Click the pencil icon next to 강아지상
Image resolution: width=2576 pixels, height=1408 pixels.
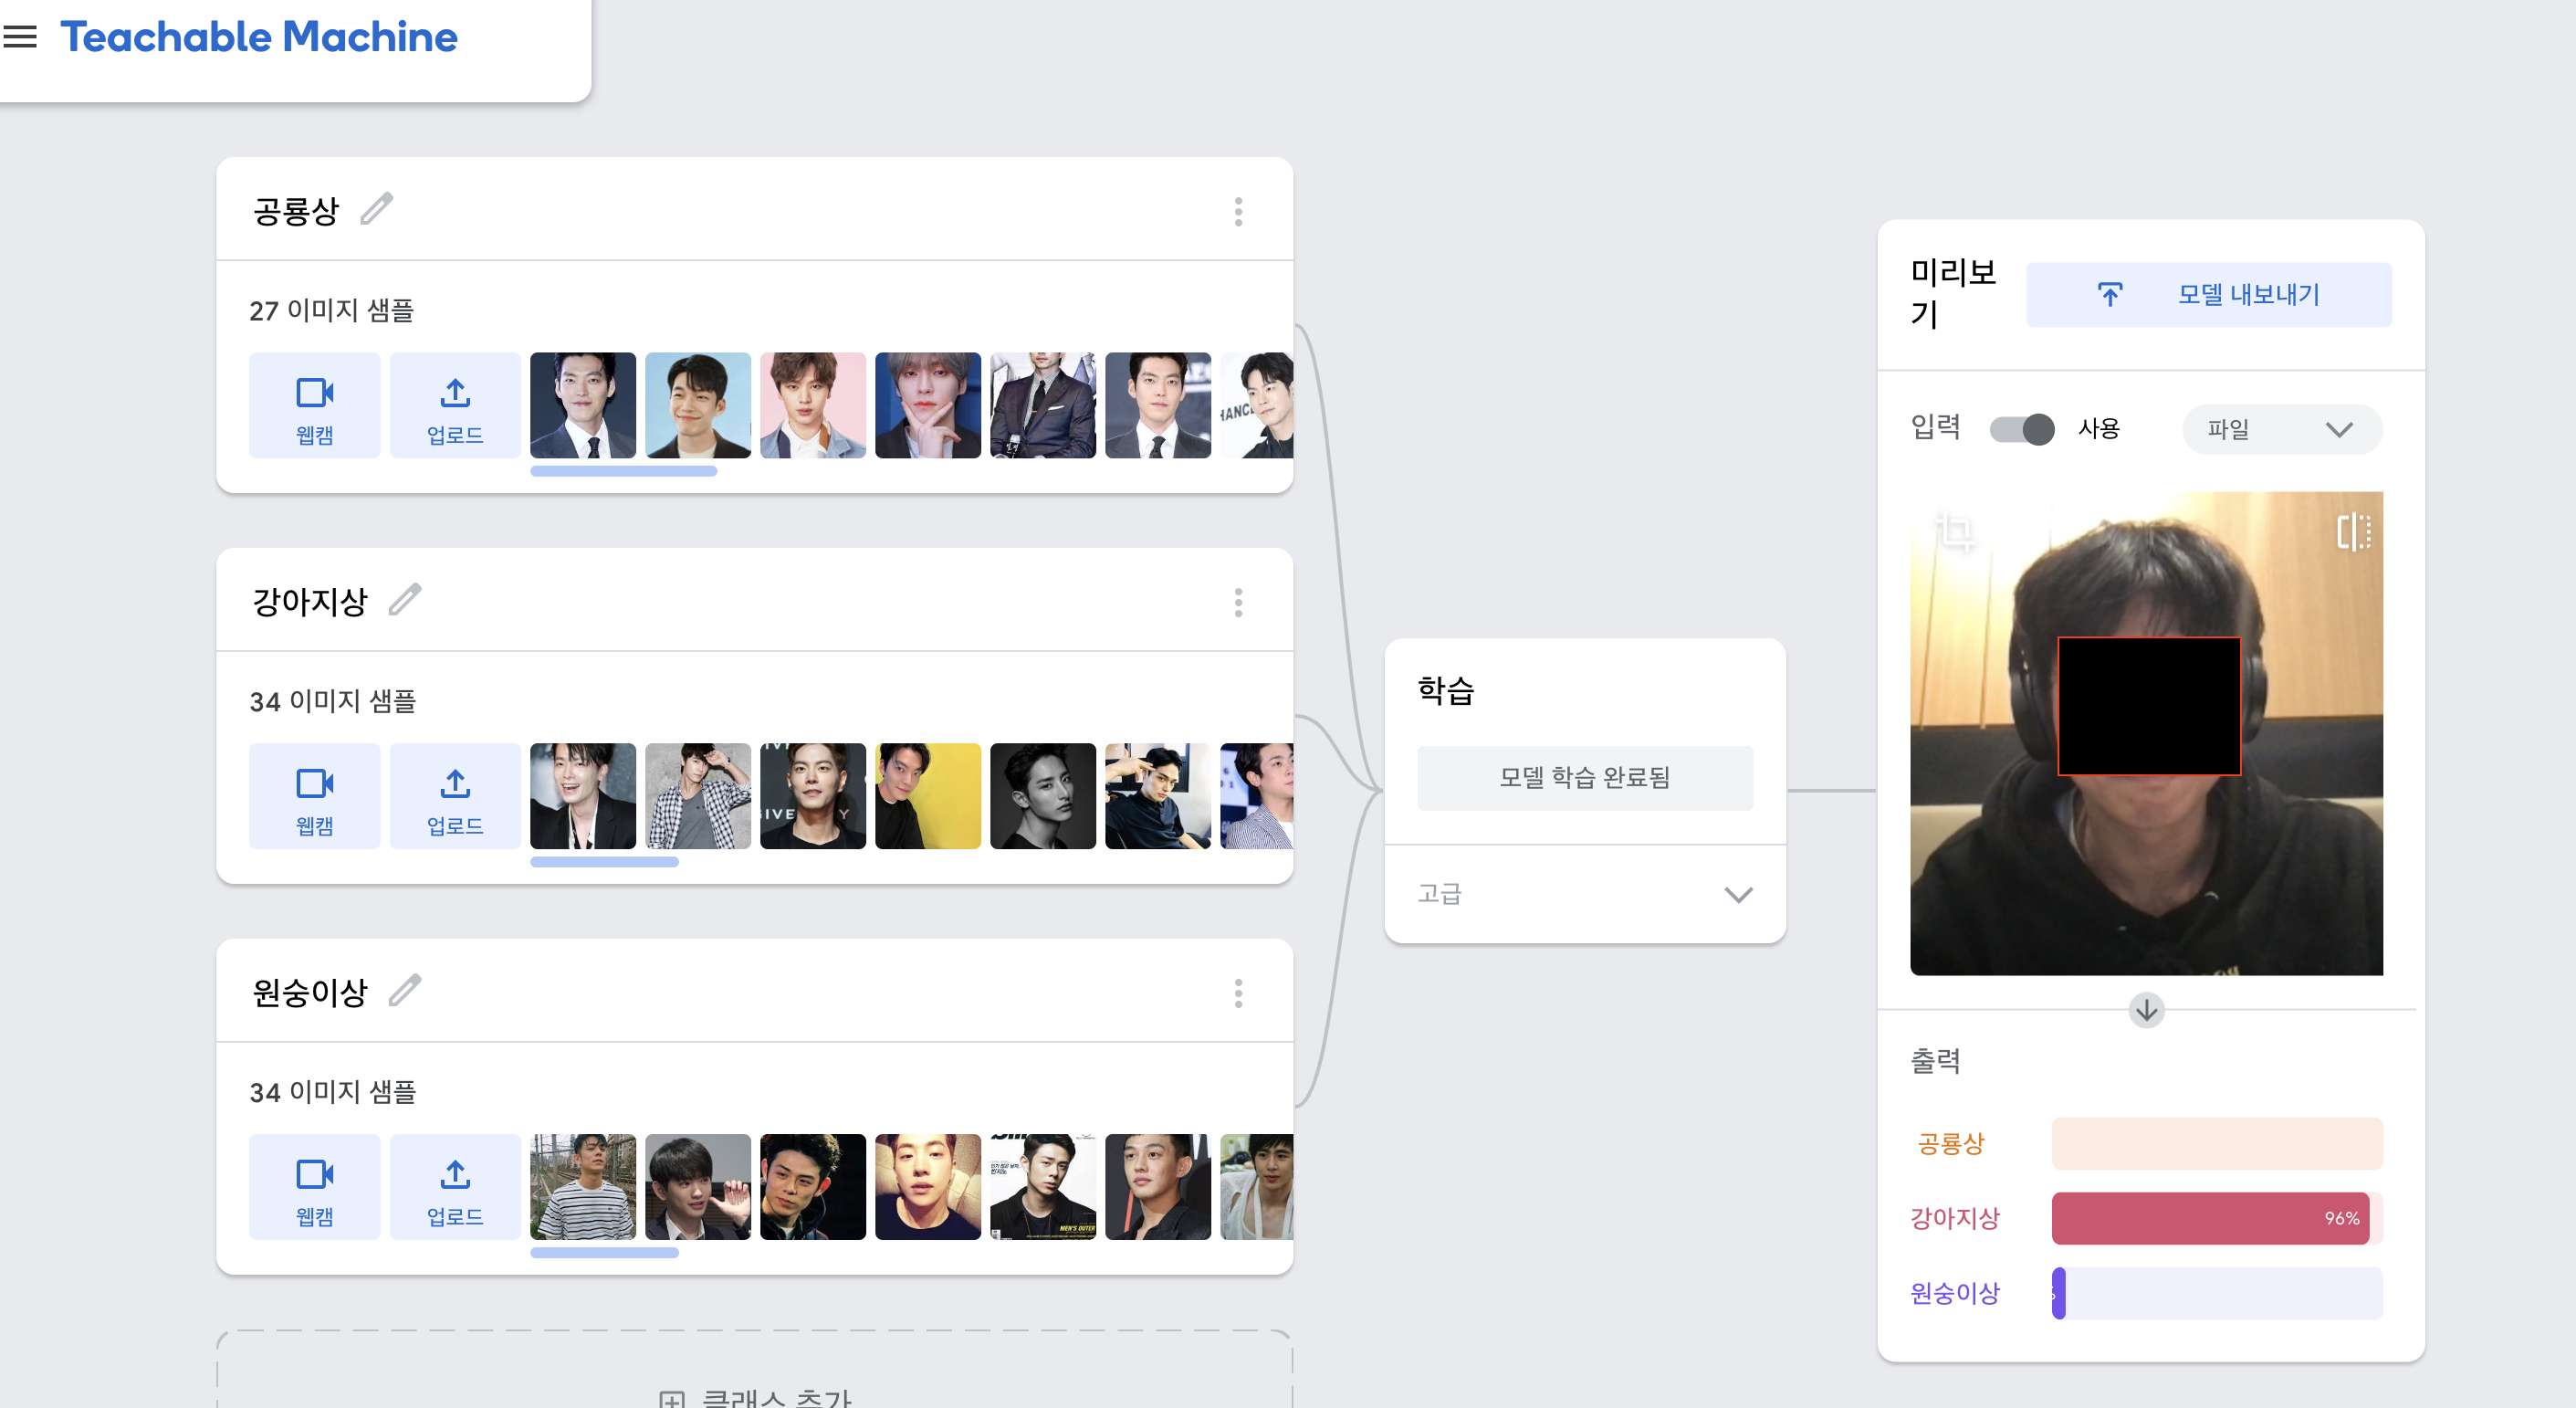(x=405, y=600)
